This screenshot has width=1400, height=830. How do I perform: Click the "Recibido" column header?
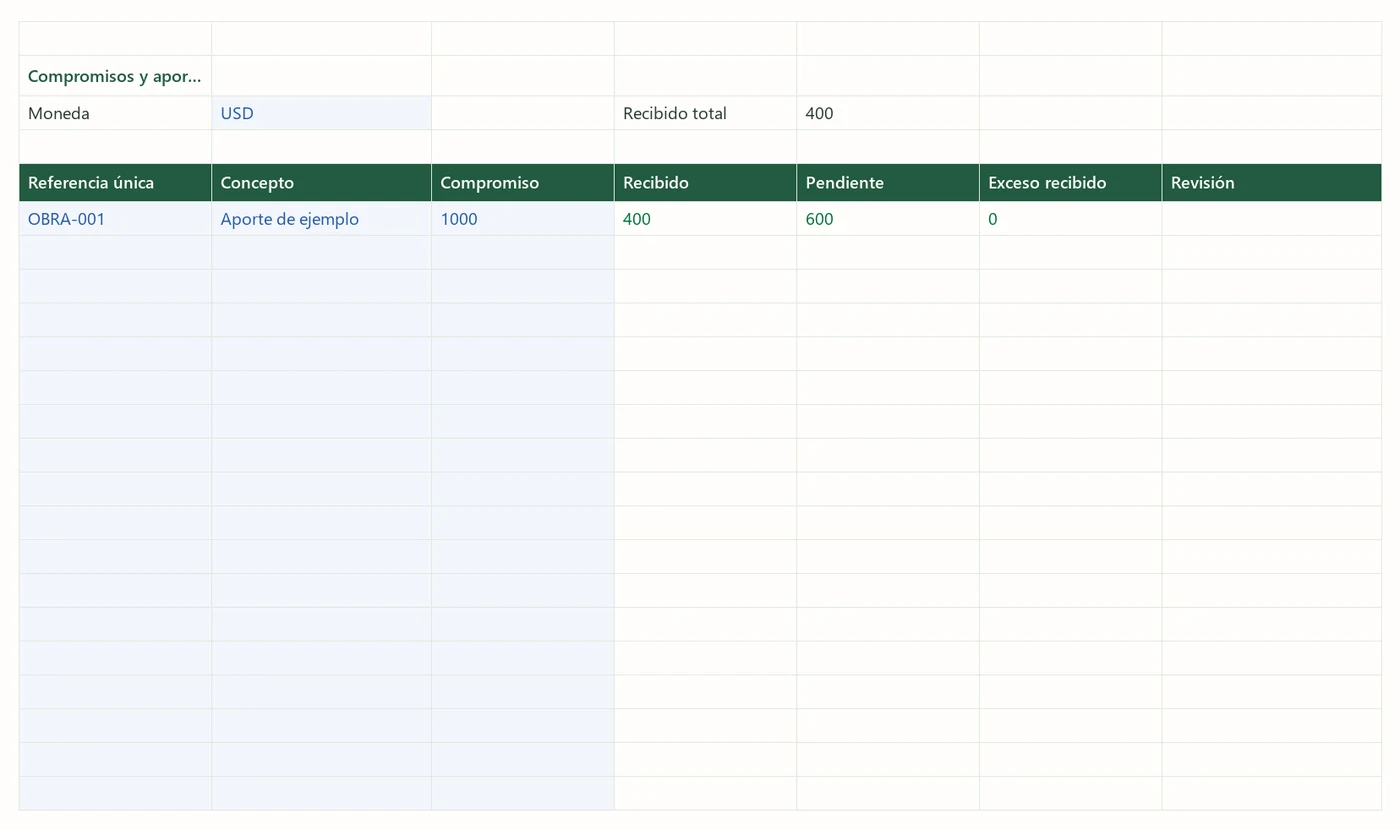tap(705, 183)
